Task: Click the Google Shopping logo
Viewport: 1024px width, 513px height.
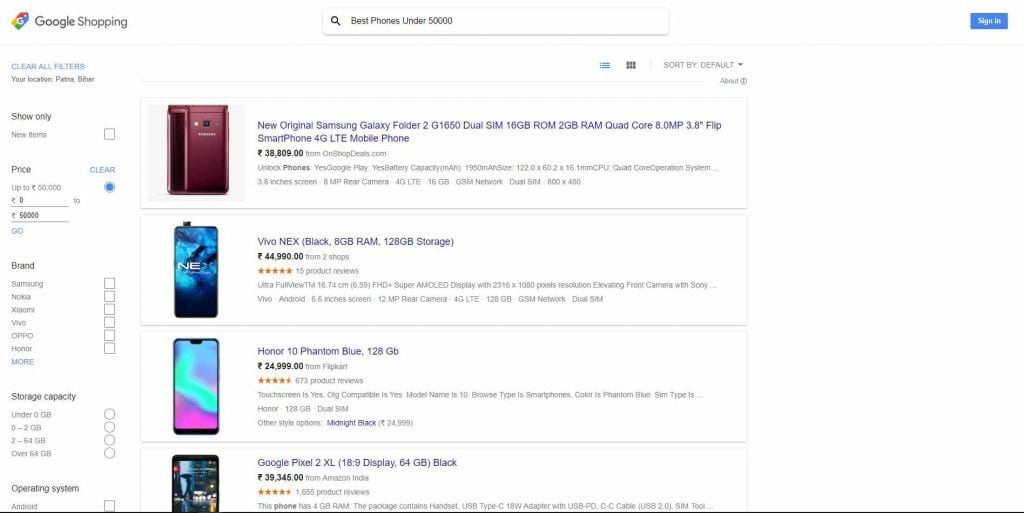Action: click(x=69, y=22)
